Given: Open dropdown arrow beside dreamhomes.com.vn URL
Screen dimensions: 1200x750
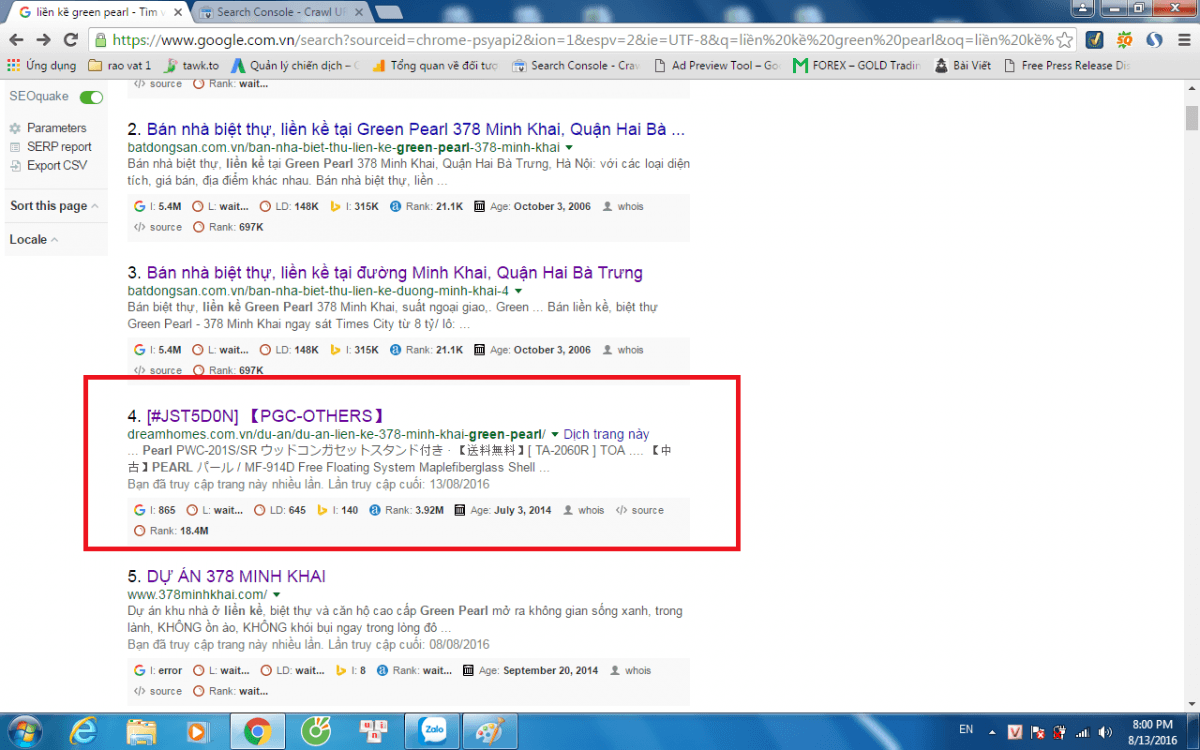Looking at the screenshot, I should (555, 434).
